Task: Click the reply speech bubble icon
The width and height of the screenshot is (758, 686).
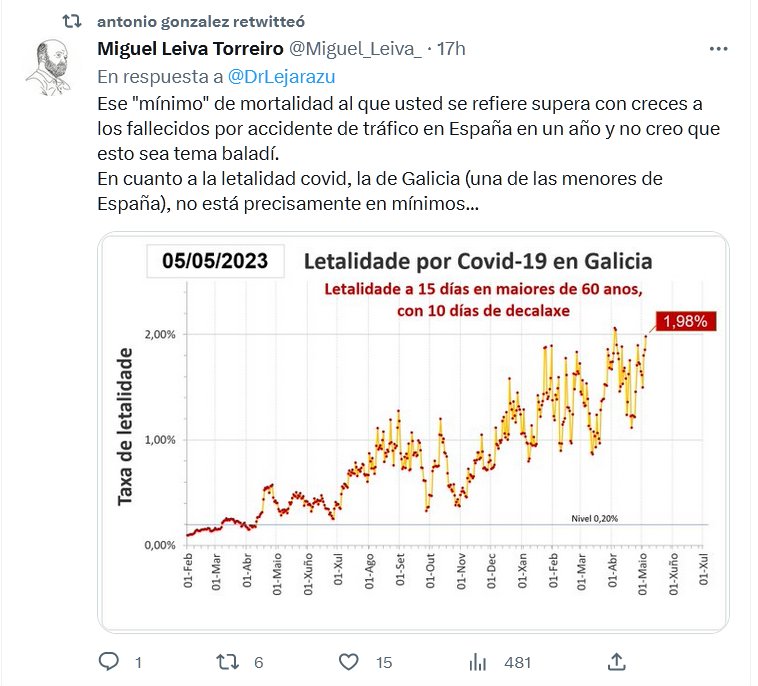Action: 111,661
